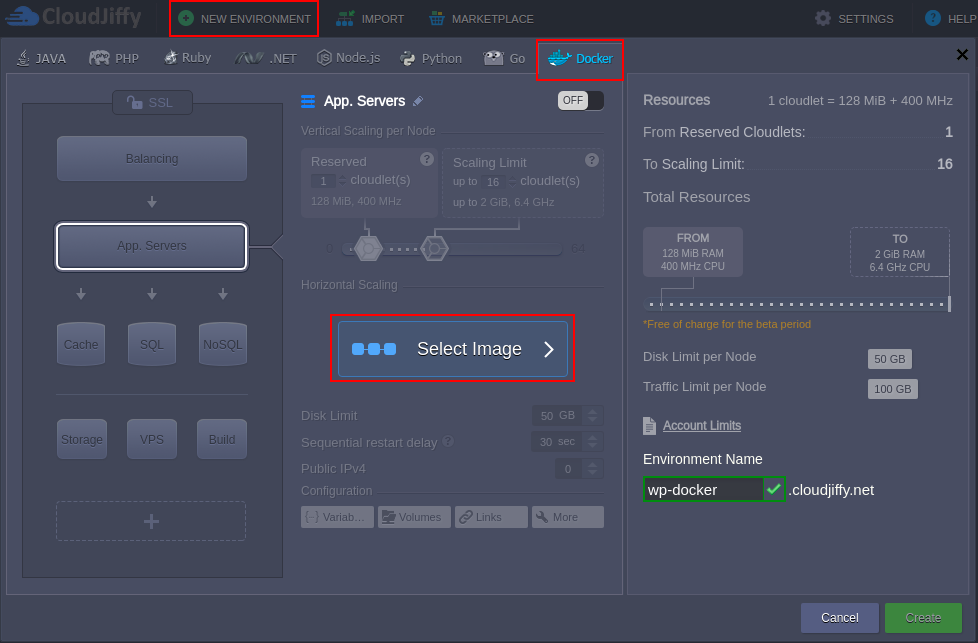Close the environment wizard dialog
Screen dimensions: 978x643
pyautogui.click(x=962, y=55)
